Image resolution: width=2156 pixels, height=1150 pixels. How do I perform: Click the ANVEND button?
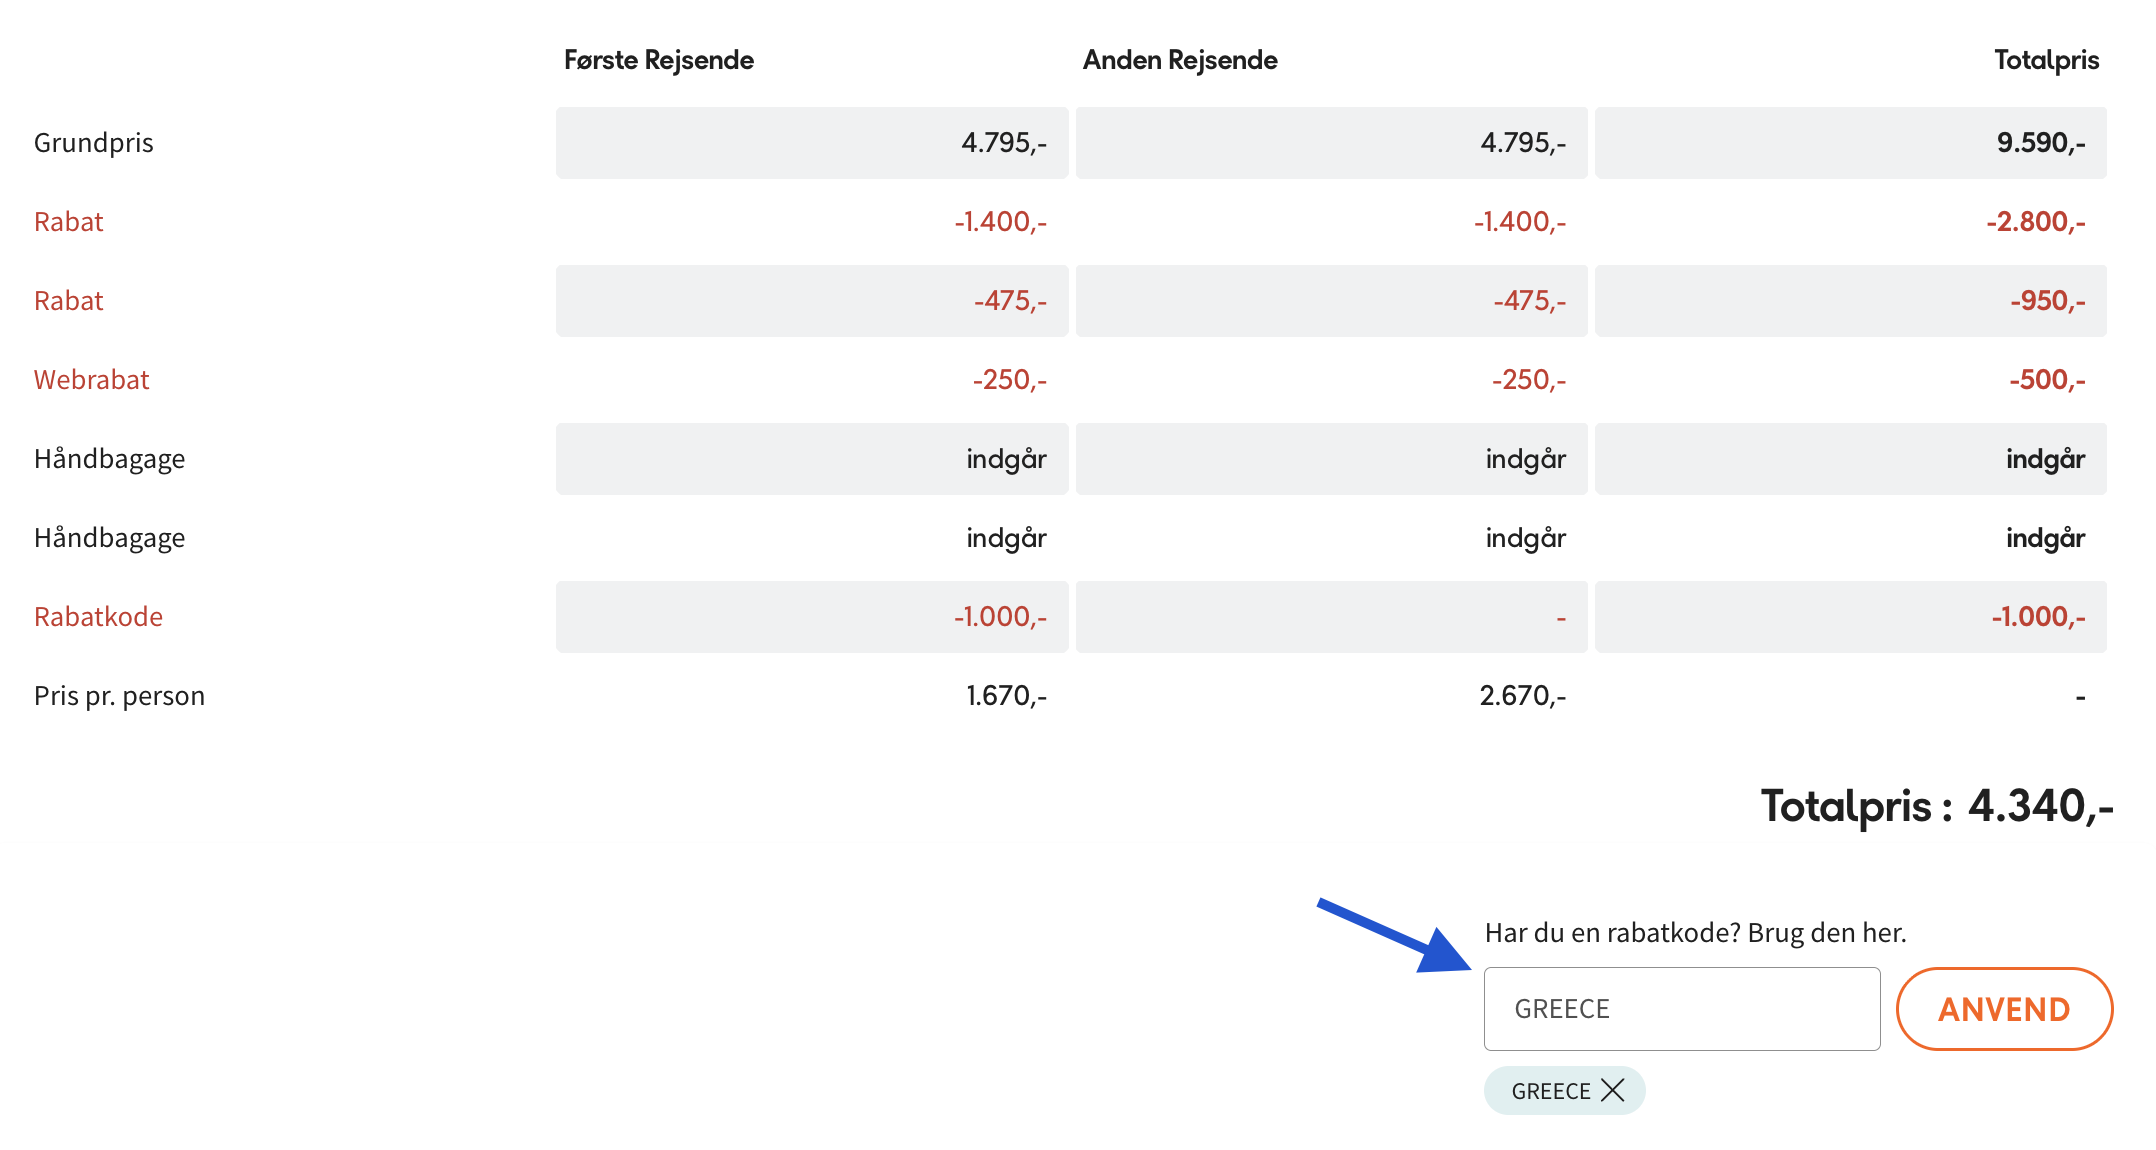(x=2004, y=1009)
